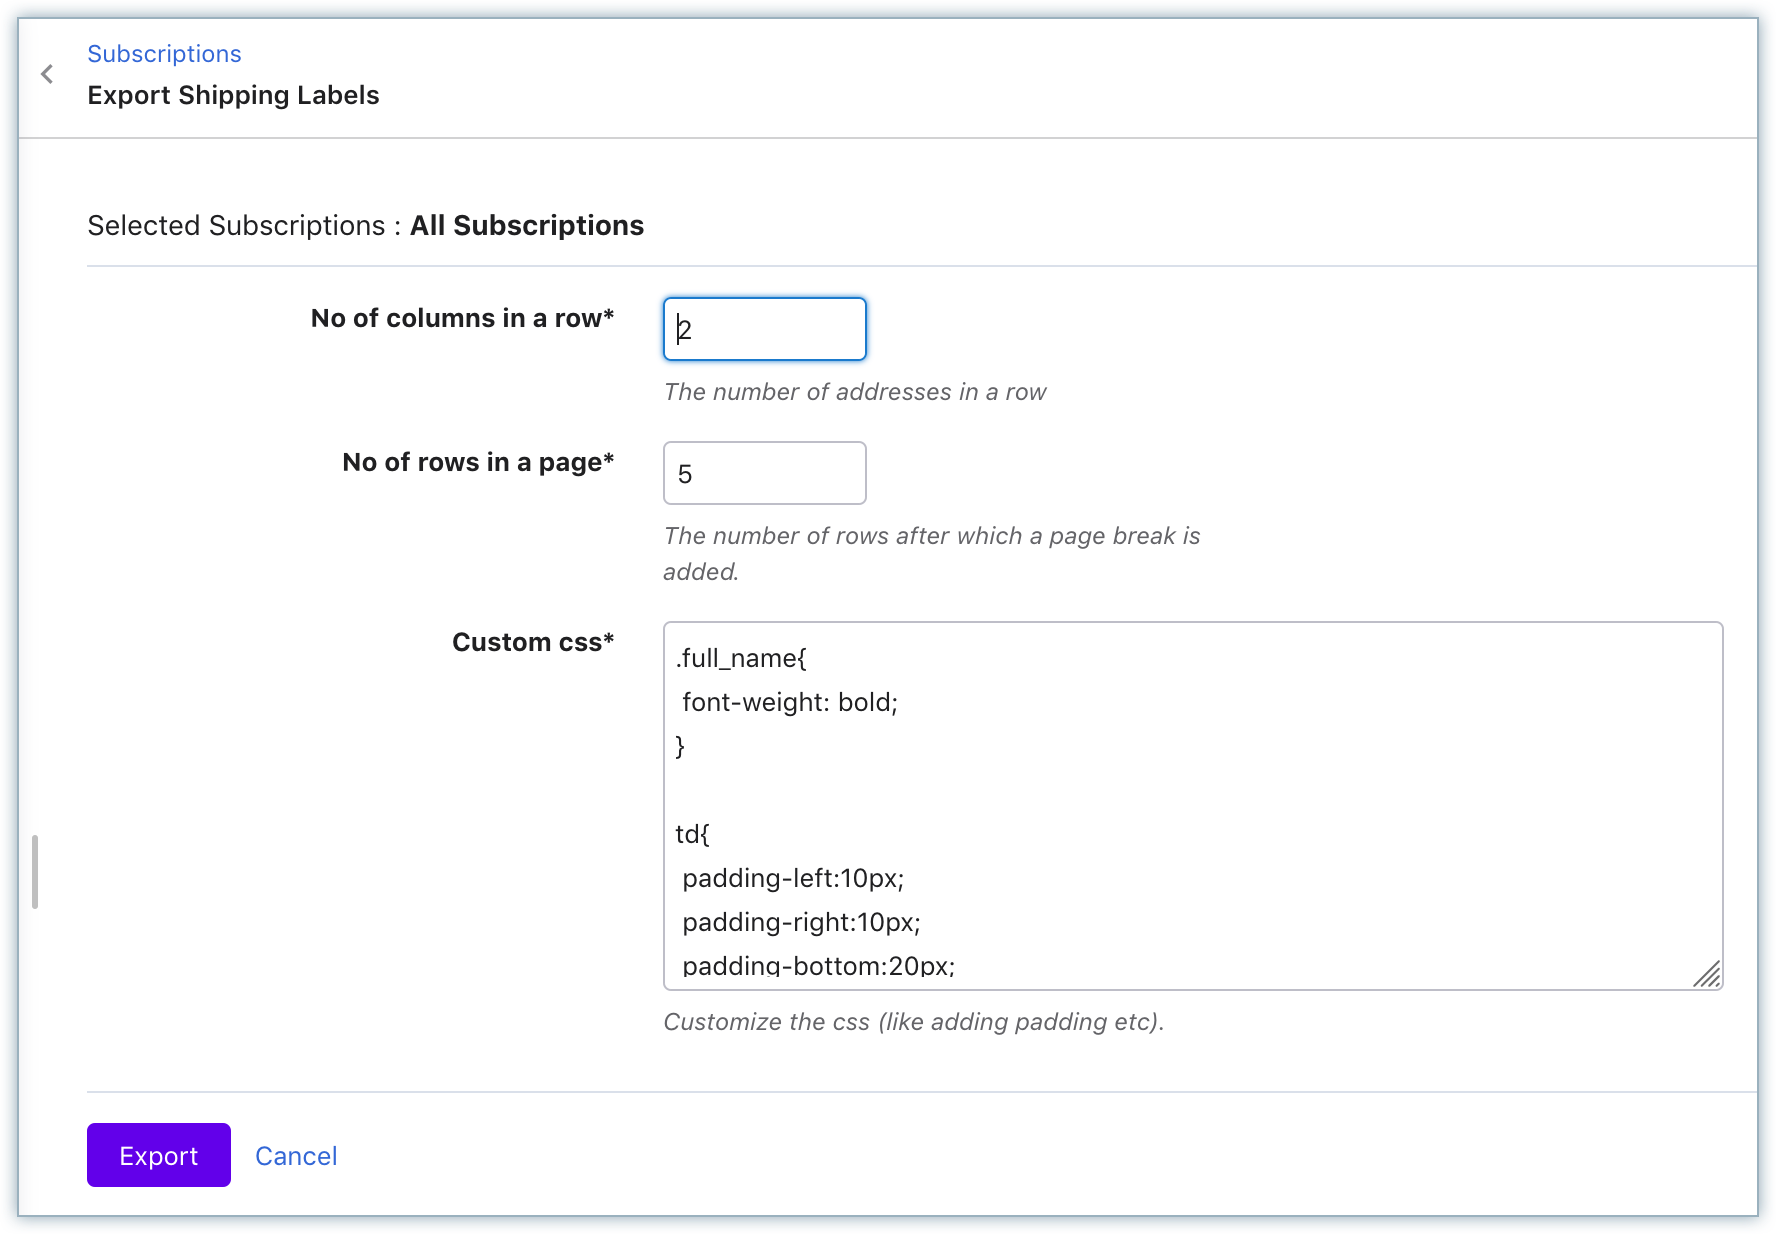
Task: Open the Subscriptions breadcrumb link
Action: tap(164, 54)
